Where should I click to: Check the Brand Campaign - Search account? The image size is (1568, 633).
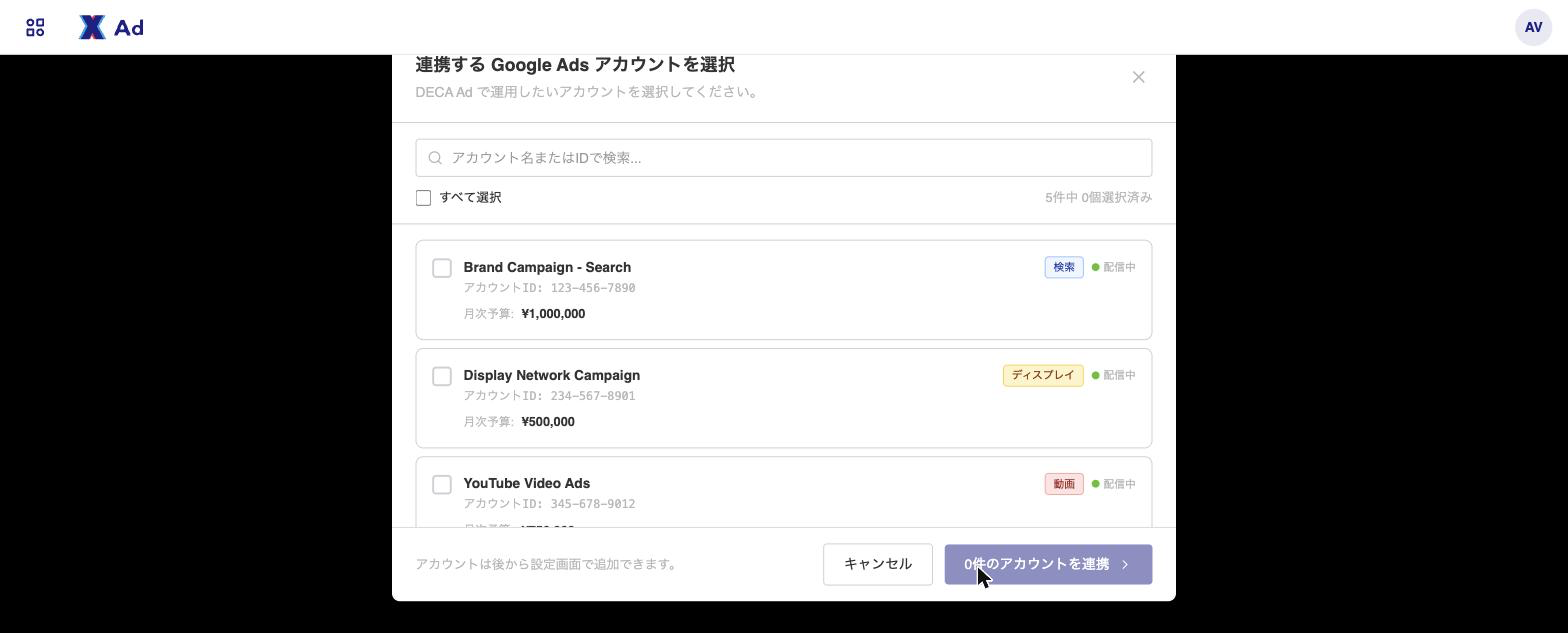pyautogui.click(x=442, y=268)
